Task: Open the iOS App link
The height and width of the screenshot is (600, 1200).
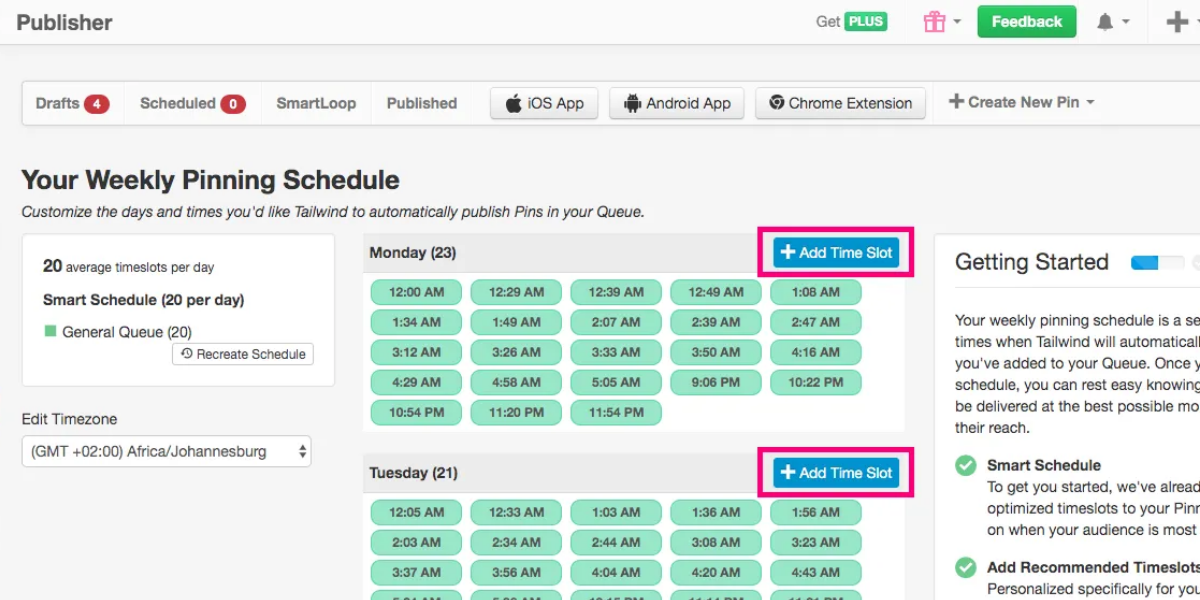Action: pos(544,103)
